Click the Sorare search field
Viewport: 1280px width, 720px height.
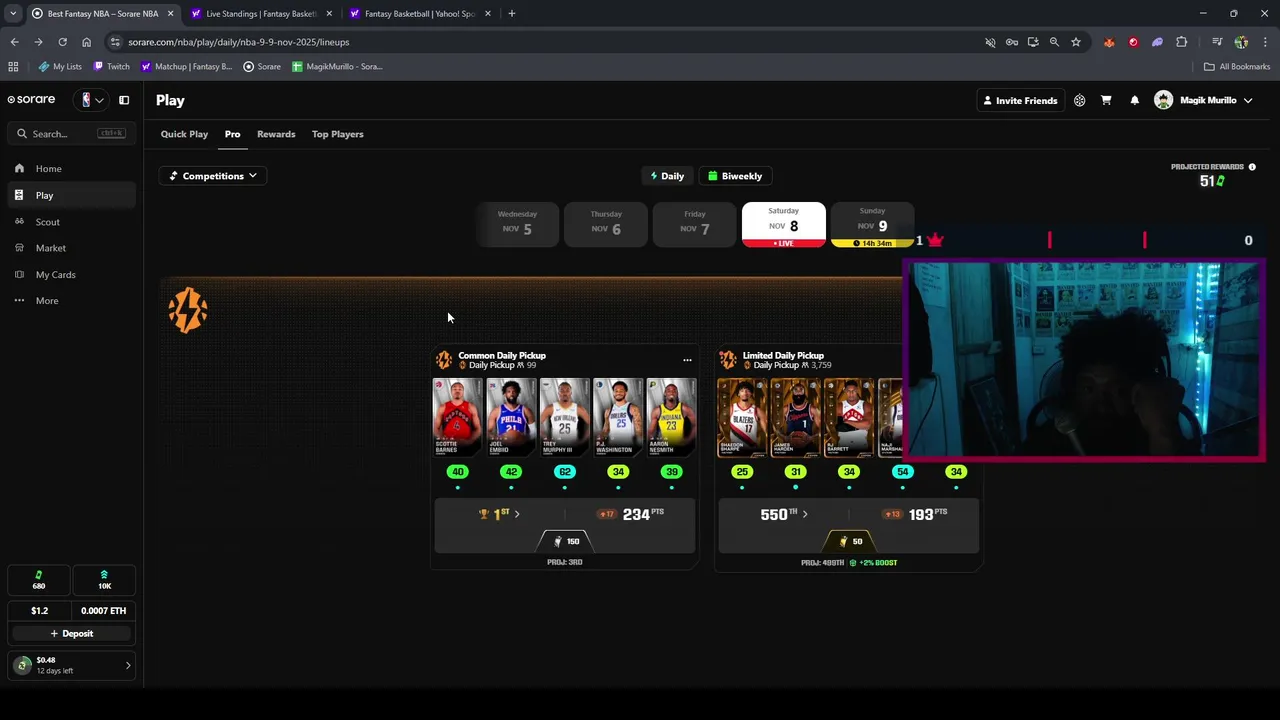click(x=70, y=134)
